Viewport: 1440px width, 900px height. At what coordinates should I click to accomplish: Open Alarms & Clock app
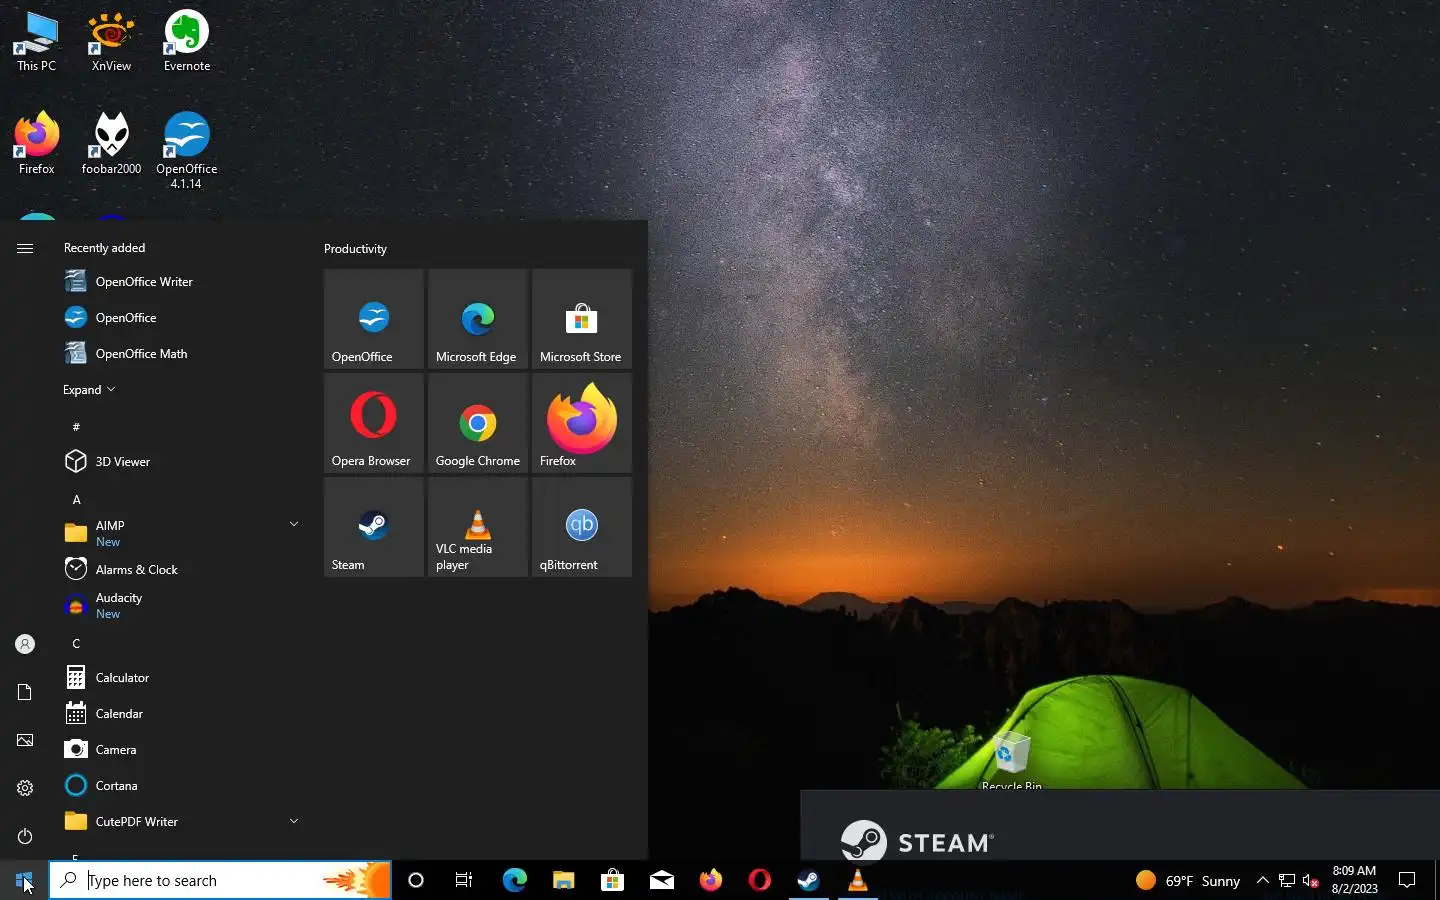180,570
